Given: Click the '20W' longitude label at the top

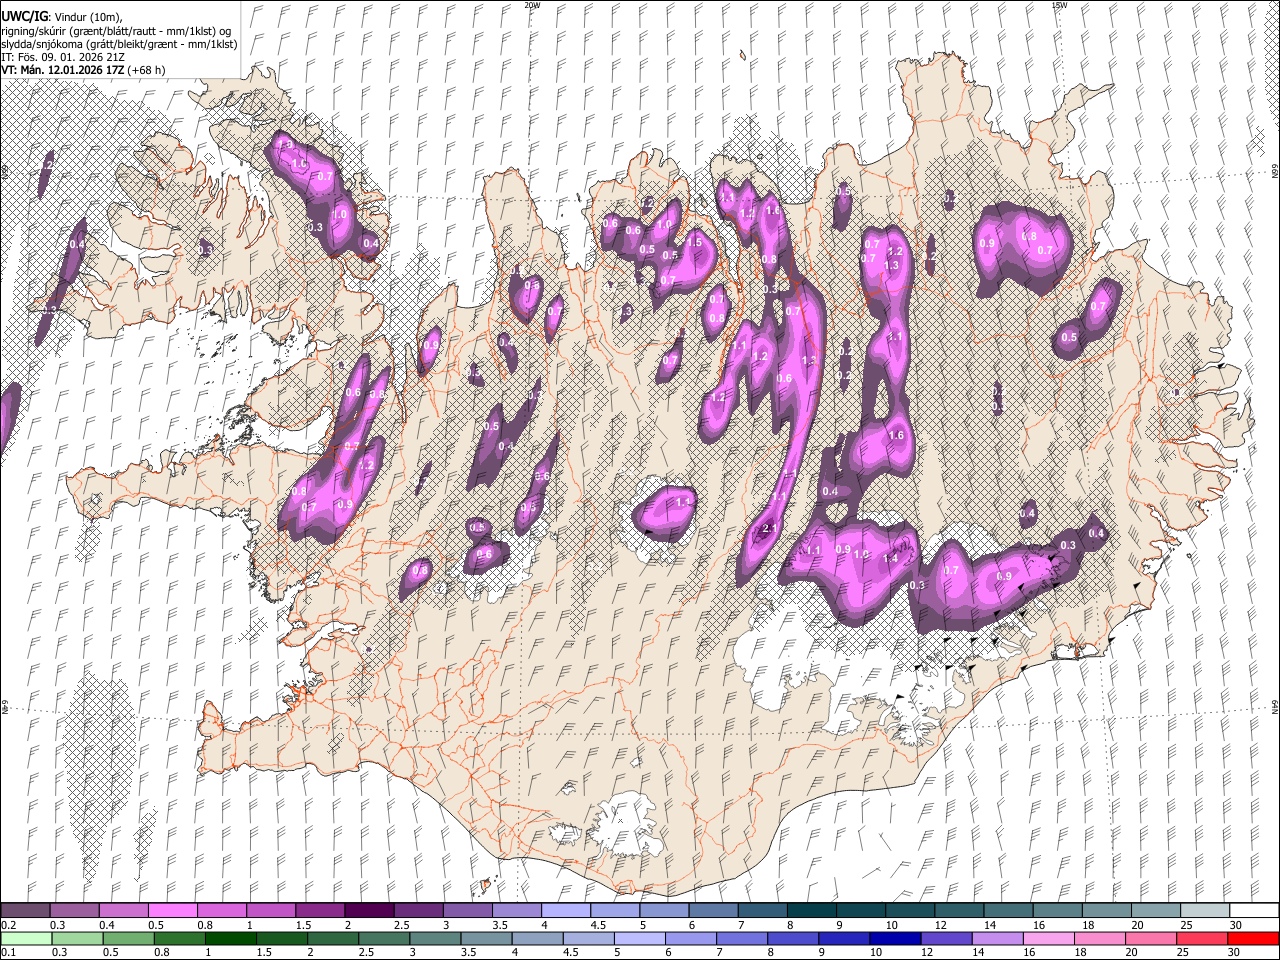Looking at the screenshot, I should [x=532, y=5].
